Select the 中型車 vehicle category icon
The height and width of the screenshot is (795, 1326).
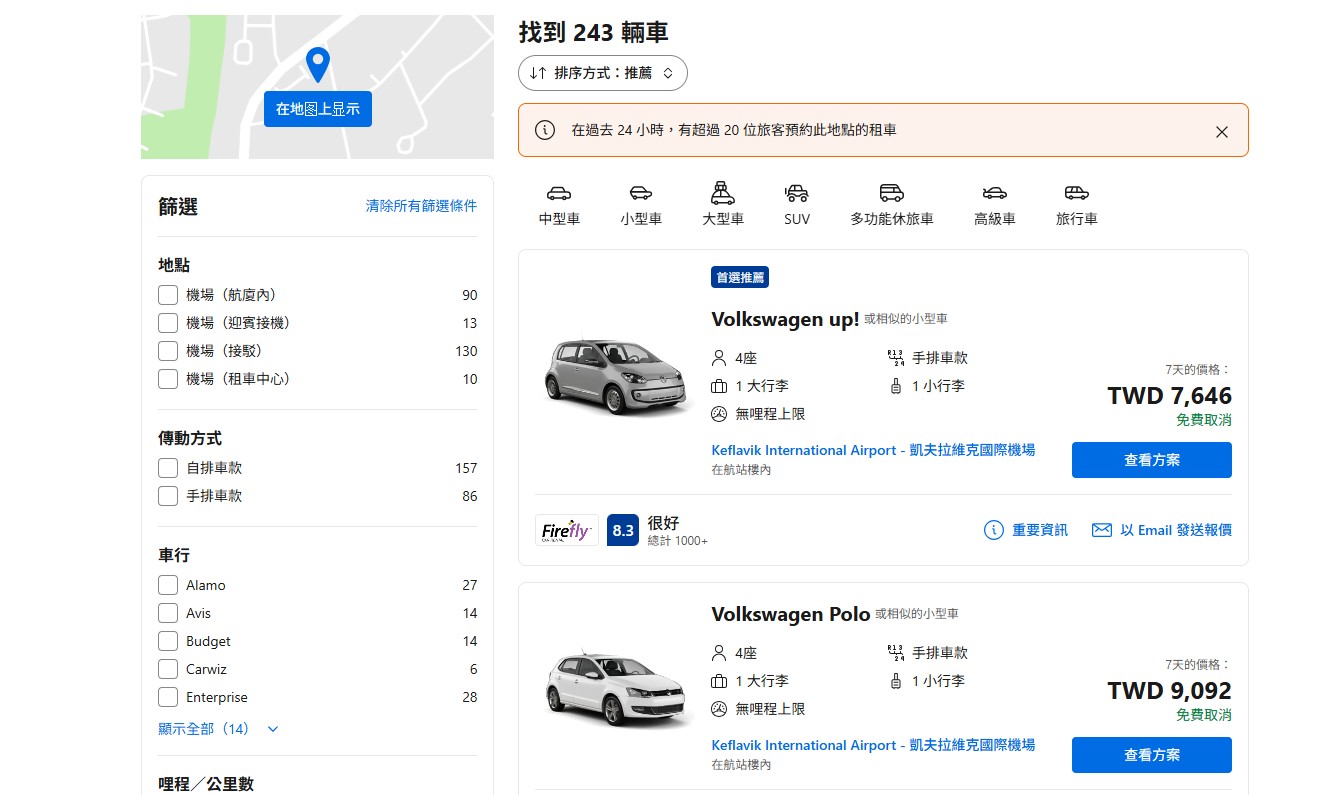pos(558,203)
